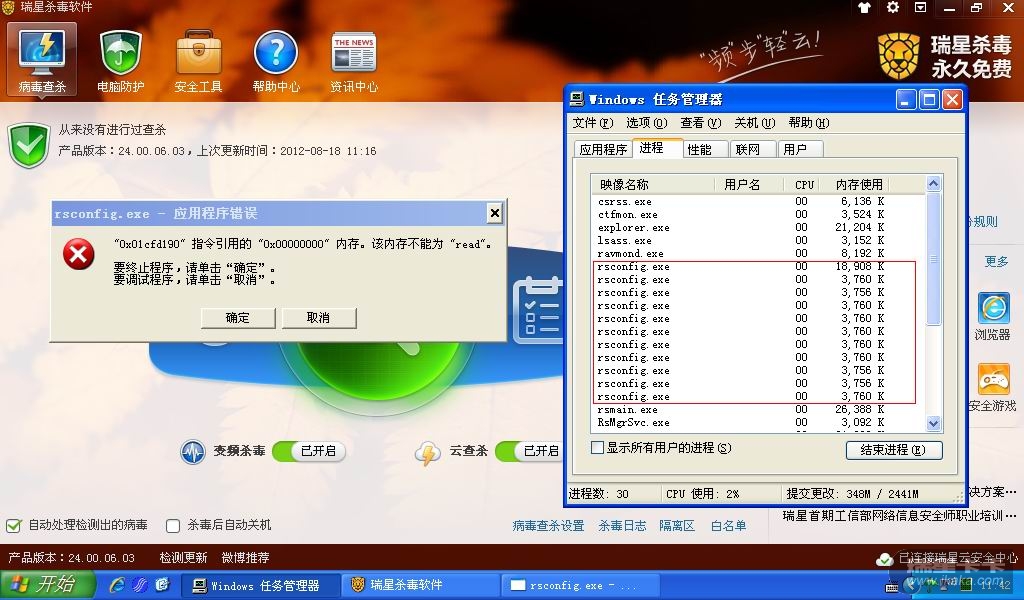This screenshot has height=600, width=1024.
Task: Click 检测更新 in the bottom bar
Action: pyautogui.click(x=184, y=558)
